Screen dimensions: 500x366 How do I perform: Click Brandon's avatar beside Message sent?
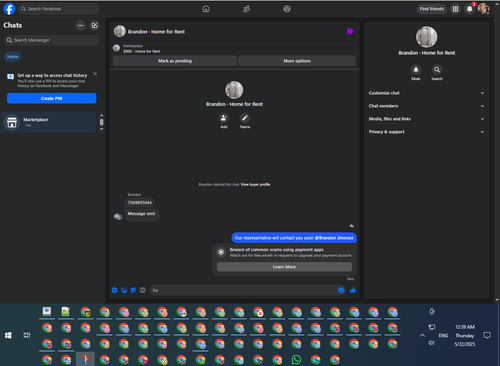coord(118,217)
